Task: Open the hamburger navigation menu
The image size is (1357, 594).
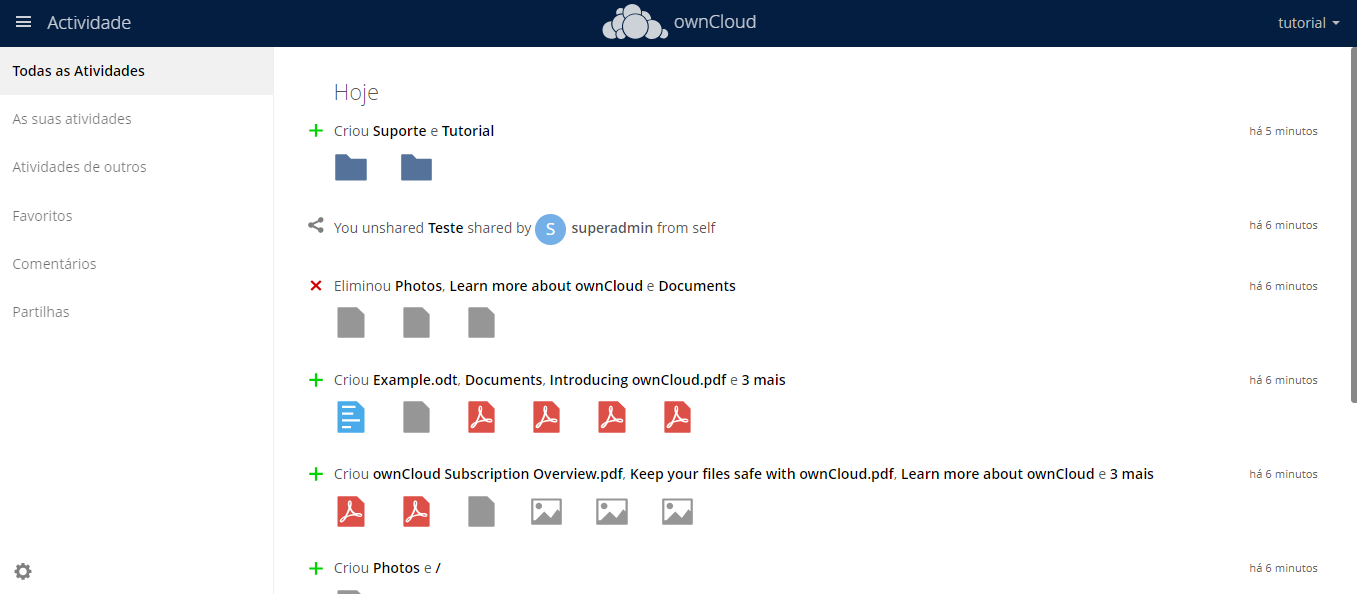Action: point(23,22)
